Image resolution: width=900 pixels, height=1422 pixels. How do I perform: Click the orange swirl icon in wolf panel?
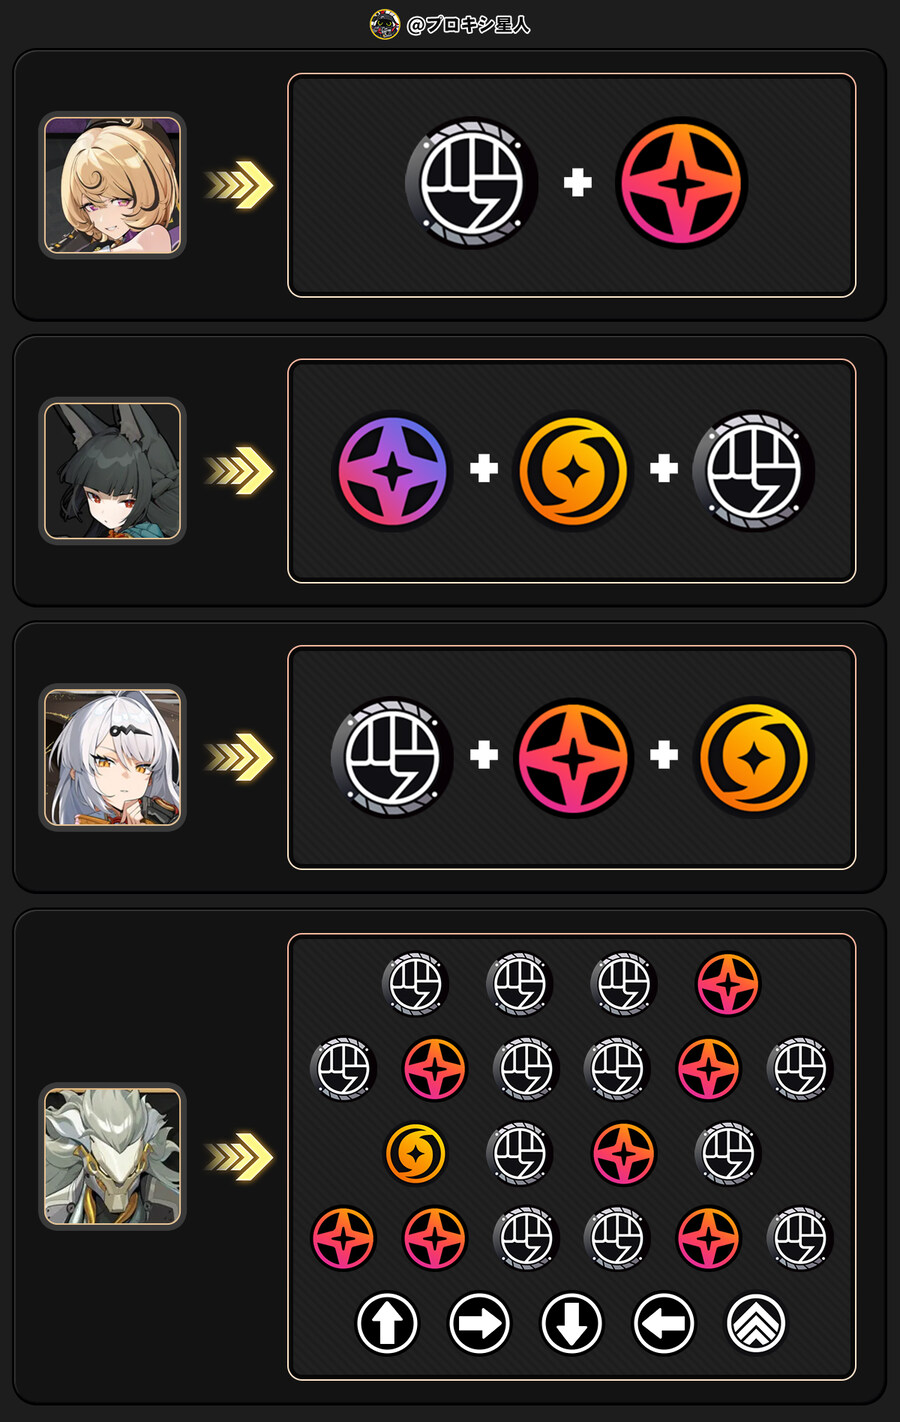pos(415,1153)
